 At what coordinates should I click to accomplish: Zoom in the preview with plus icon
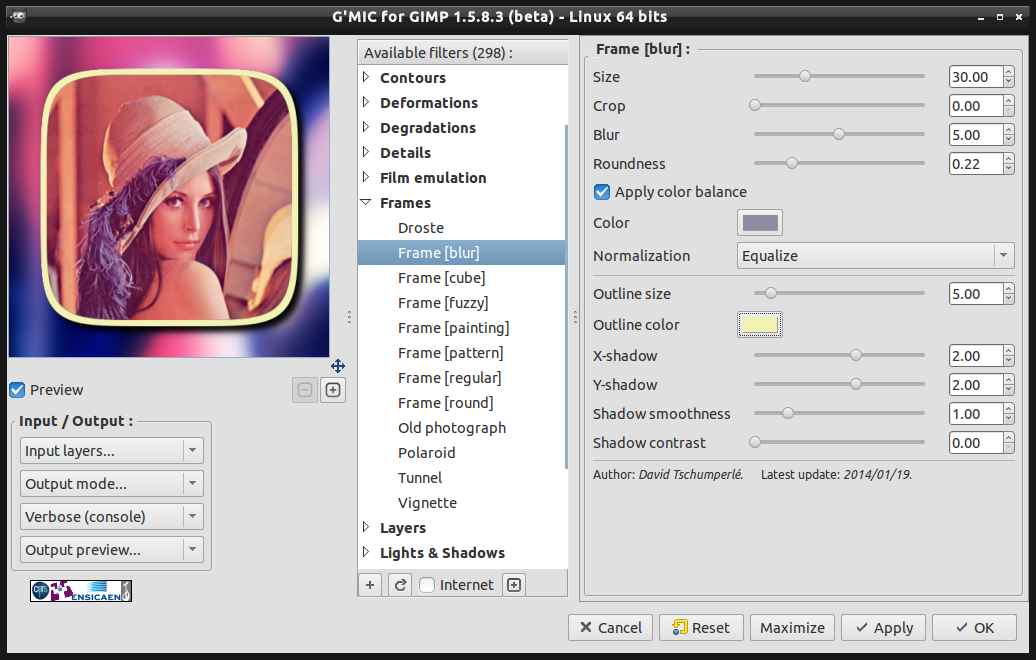click(333, 390)
